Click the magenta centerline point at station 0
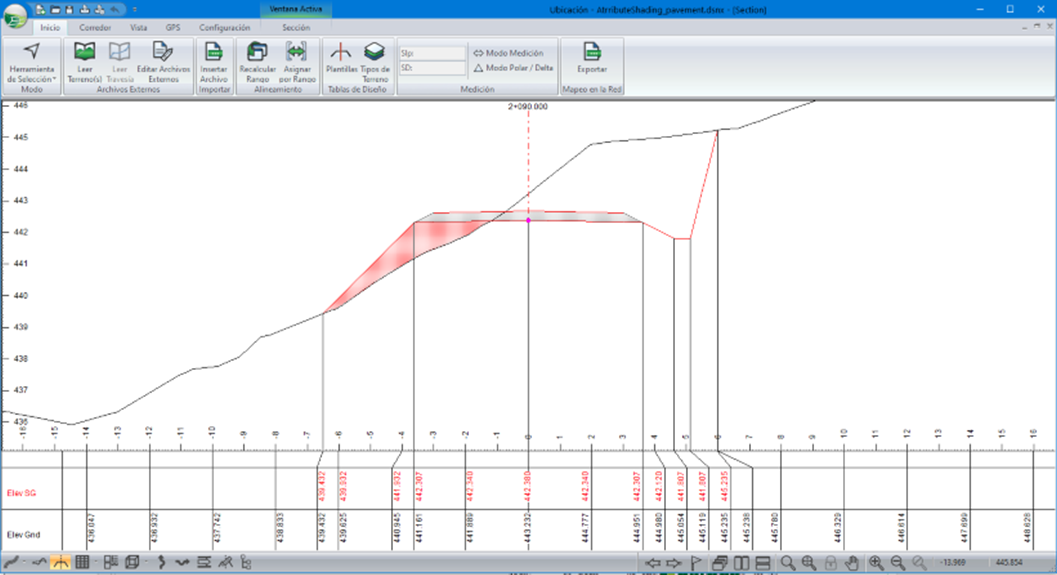This screenshot has width=1057, height=575. coord(528,220)
